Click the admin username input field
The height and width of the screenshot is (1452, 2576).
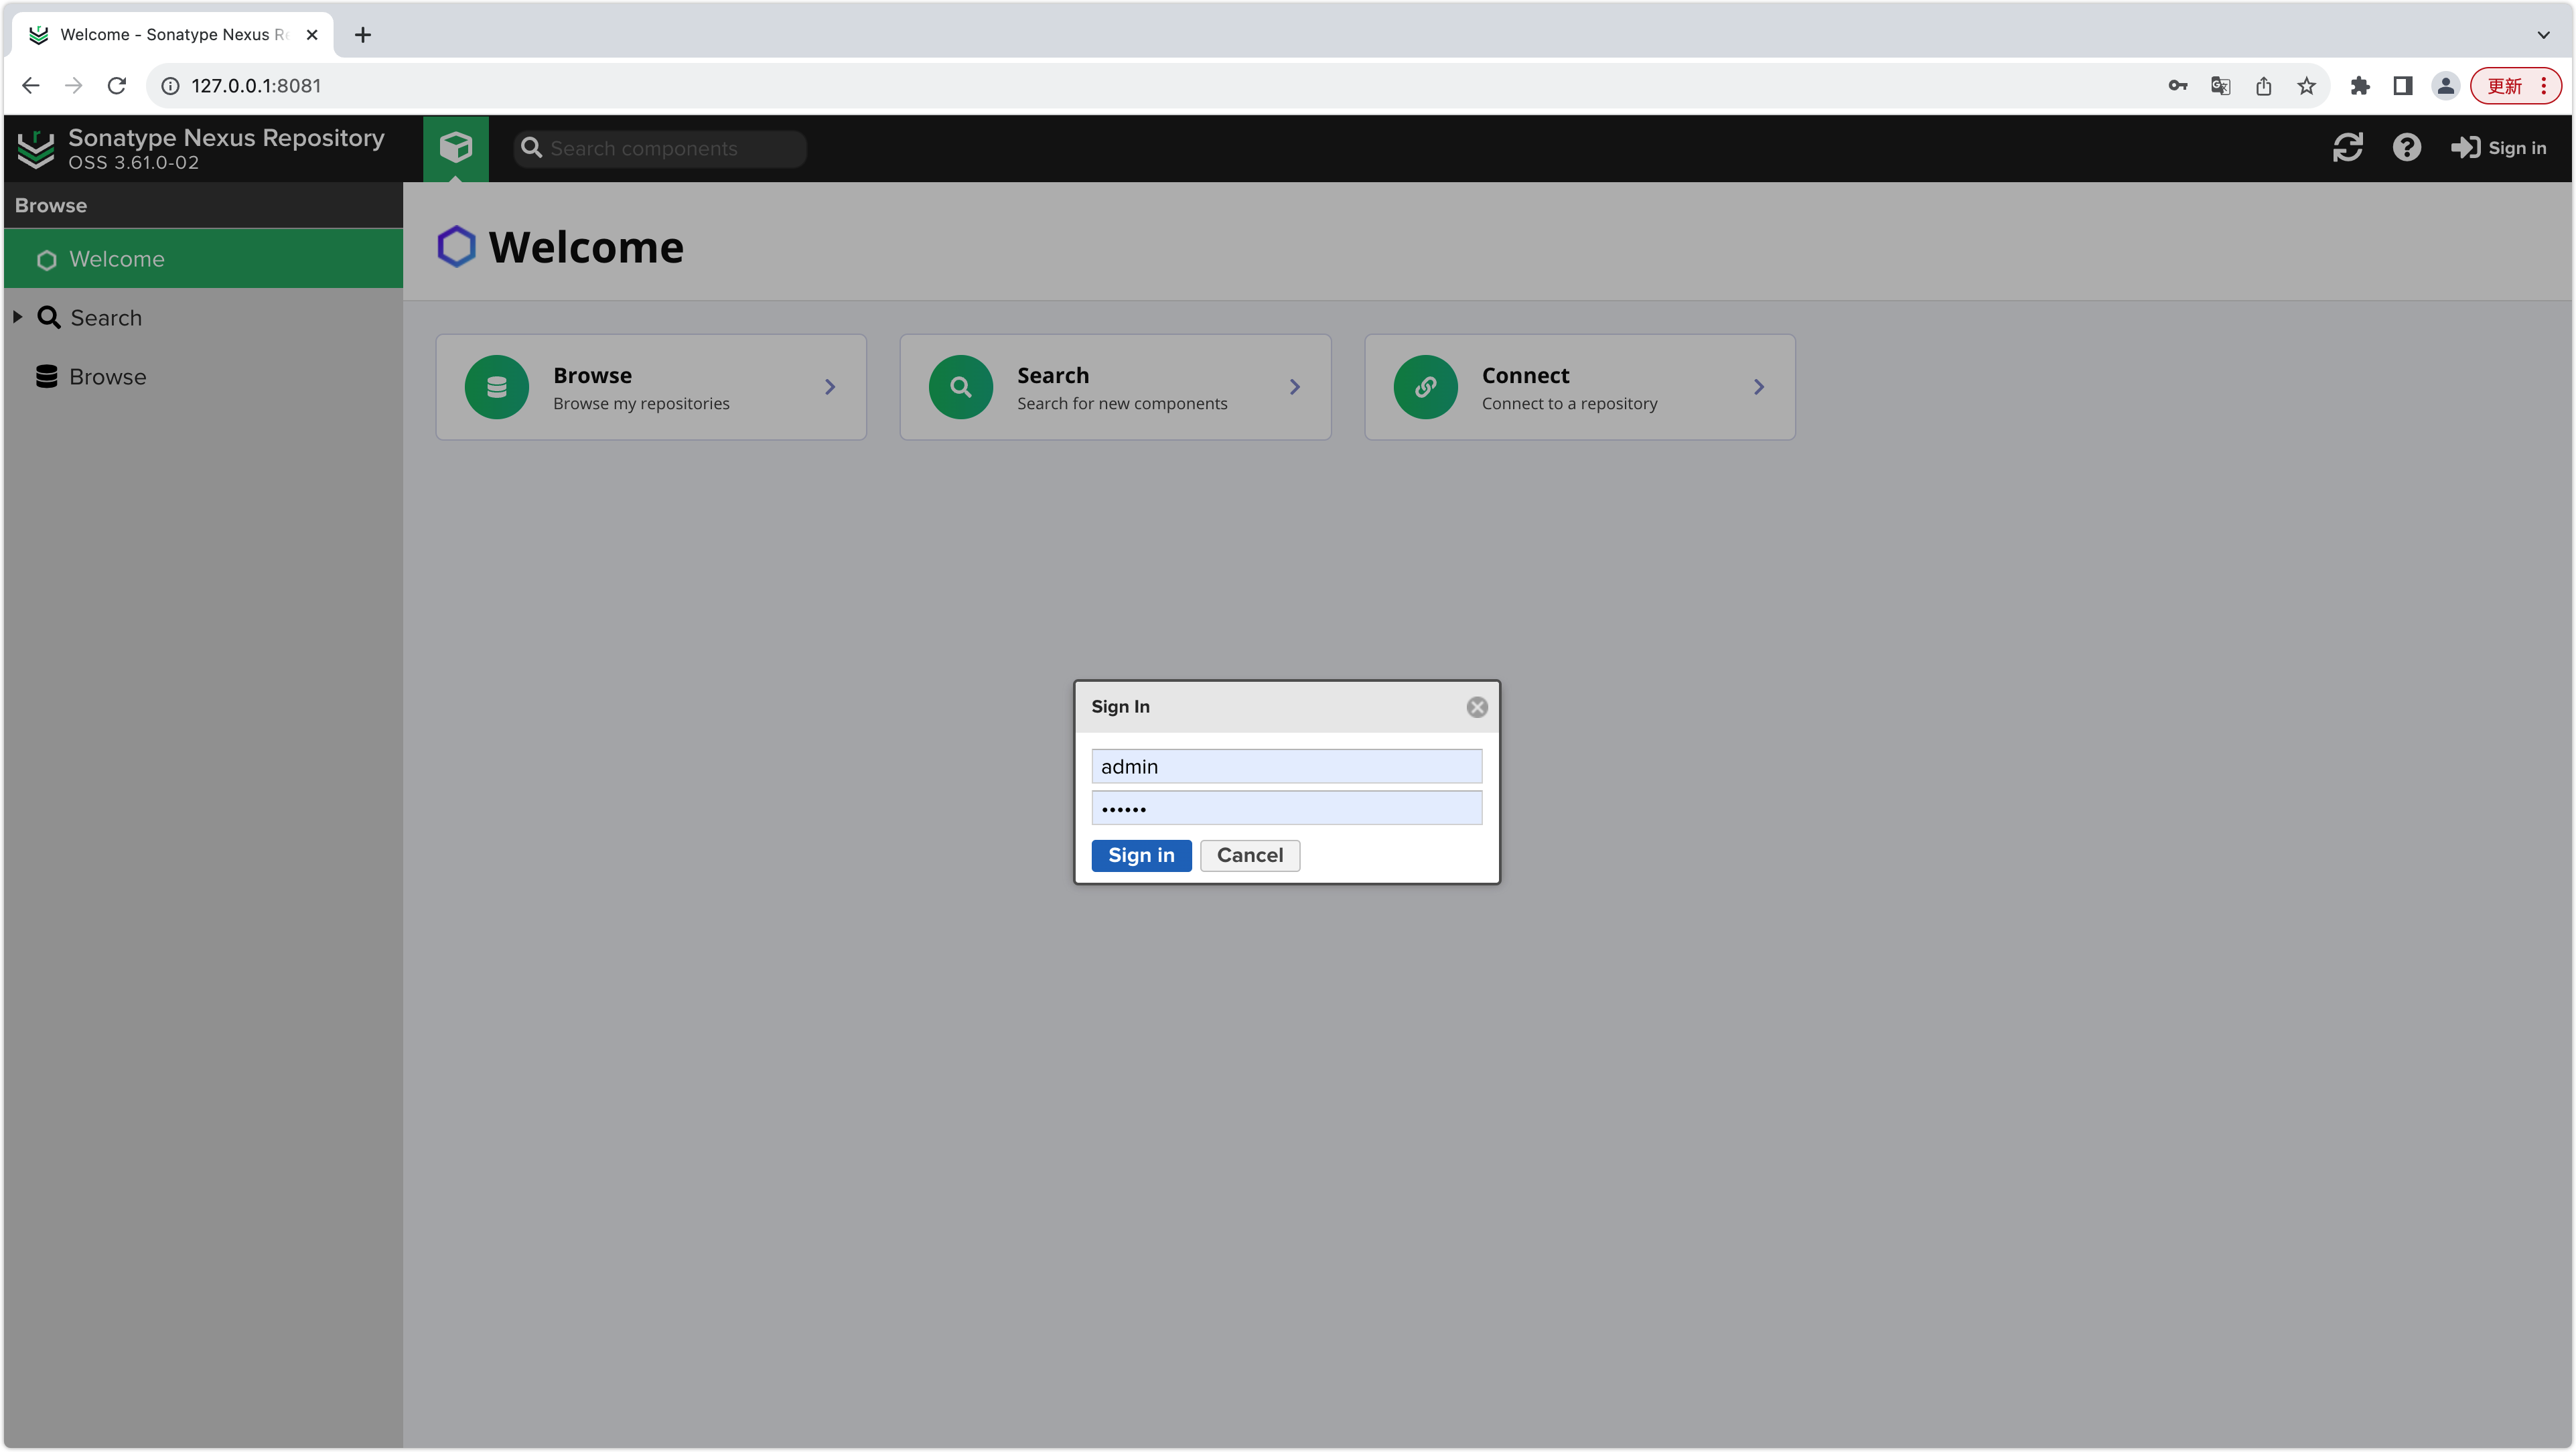(1286, 767)
